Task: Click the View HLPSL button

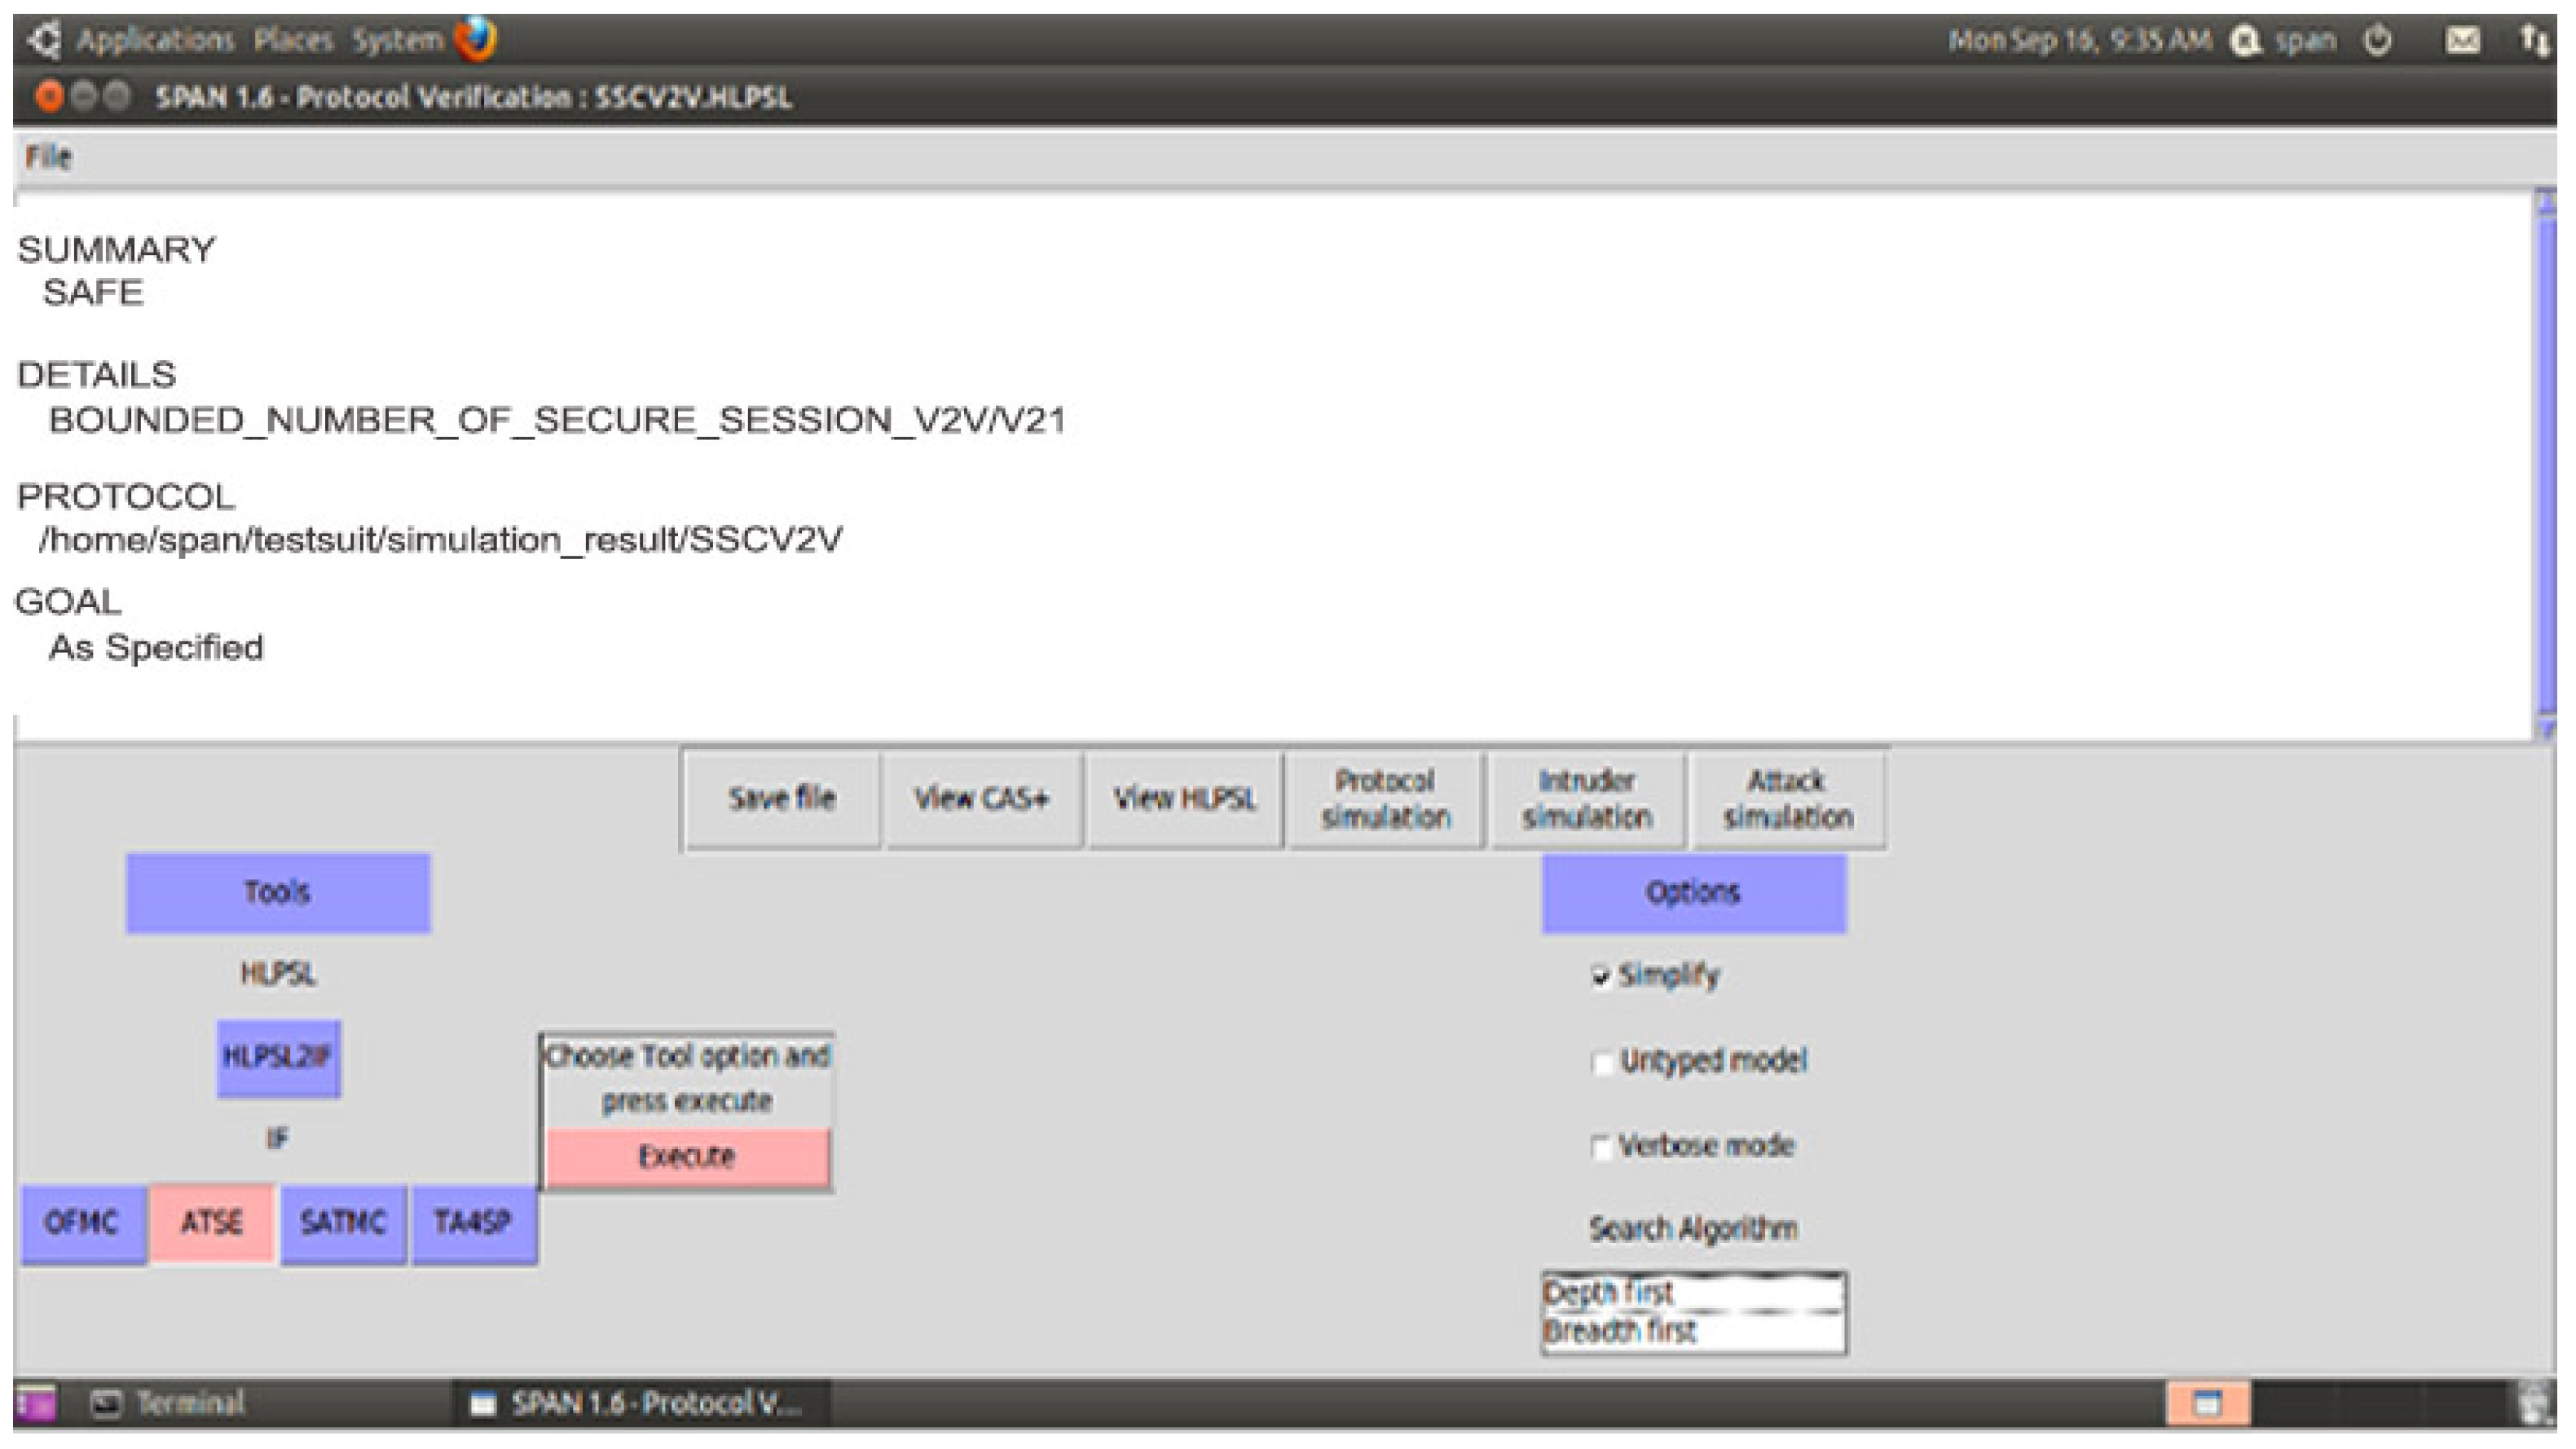Action: [x=1184, y=799]
